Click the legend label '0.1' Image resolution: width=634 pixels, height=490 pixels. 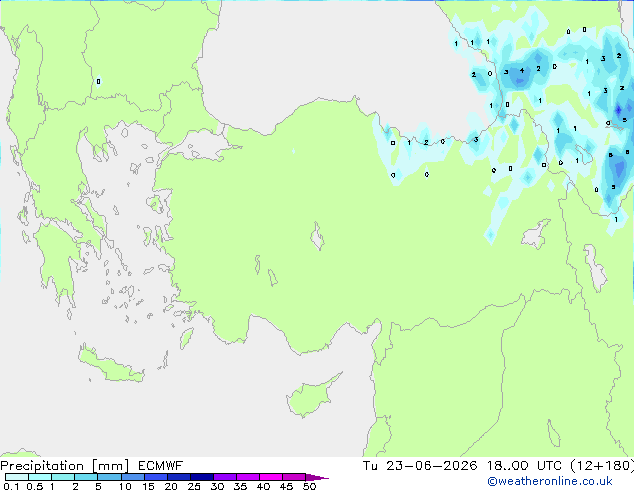click(x=11, y=486)
